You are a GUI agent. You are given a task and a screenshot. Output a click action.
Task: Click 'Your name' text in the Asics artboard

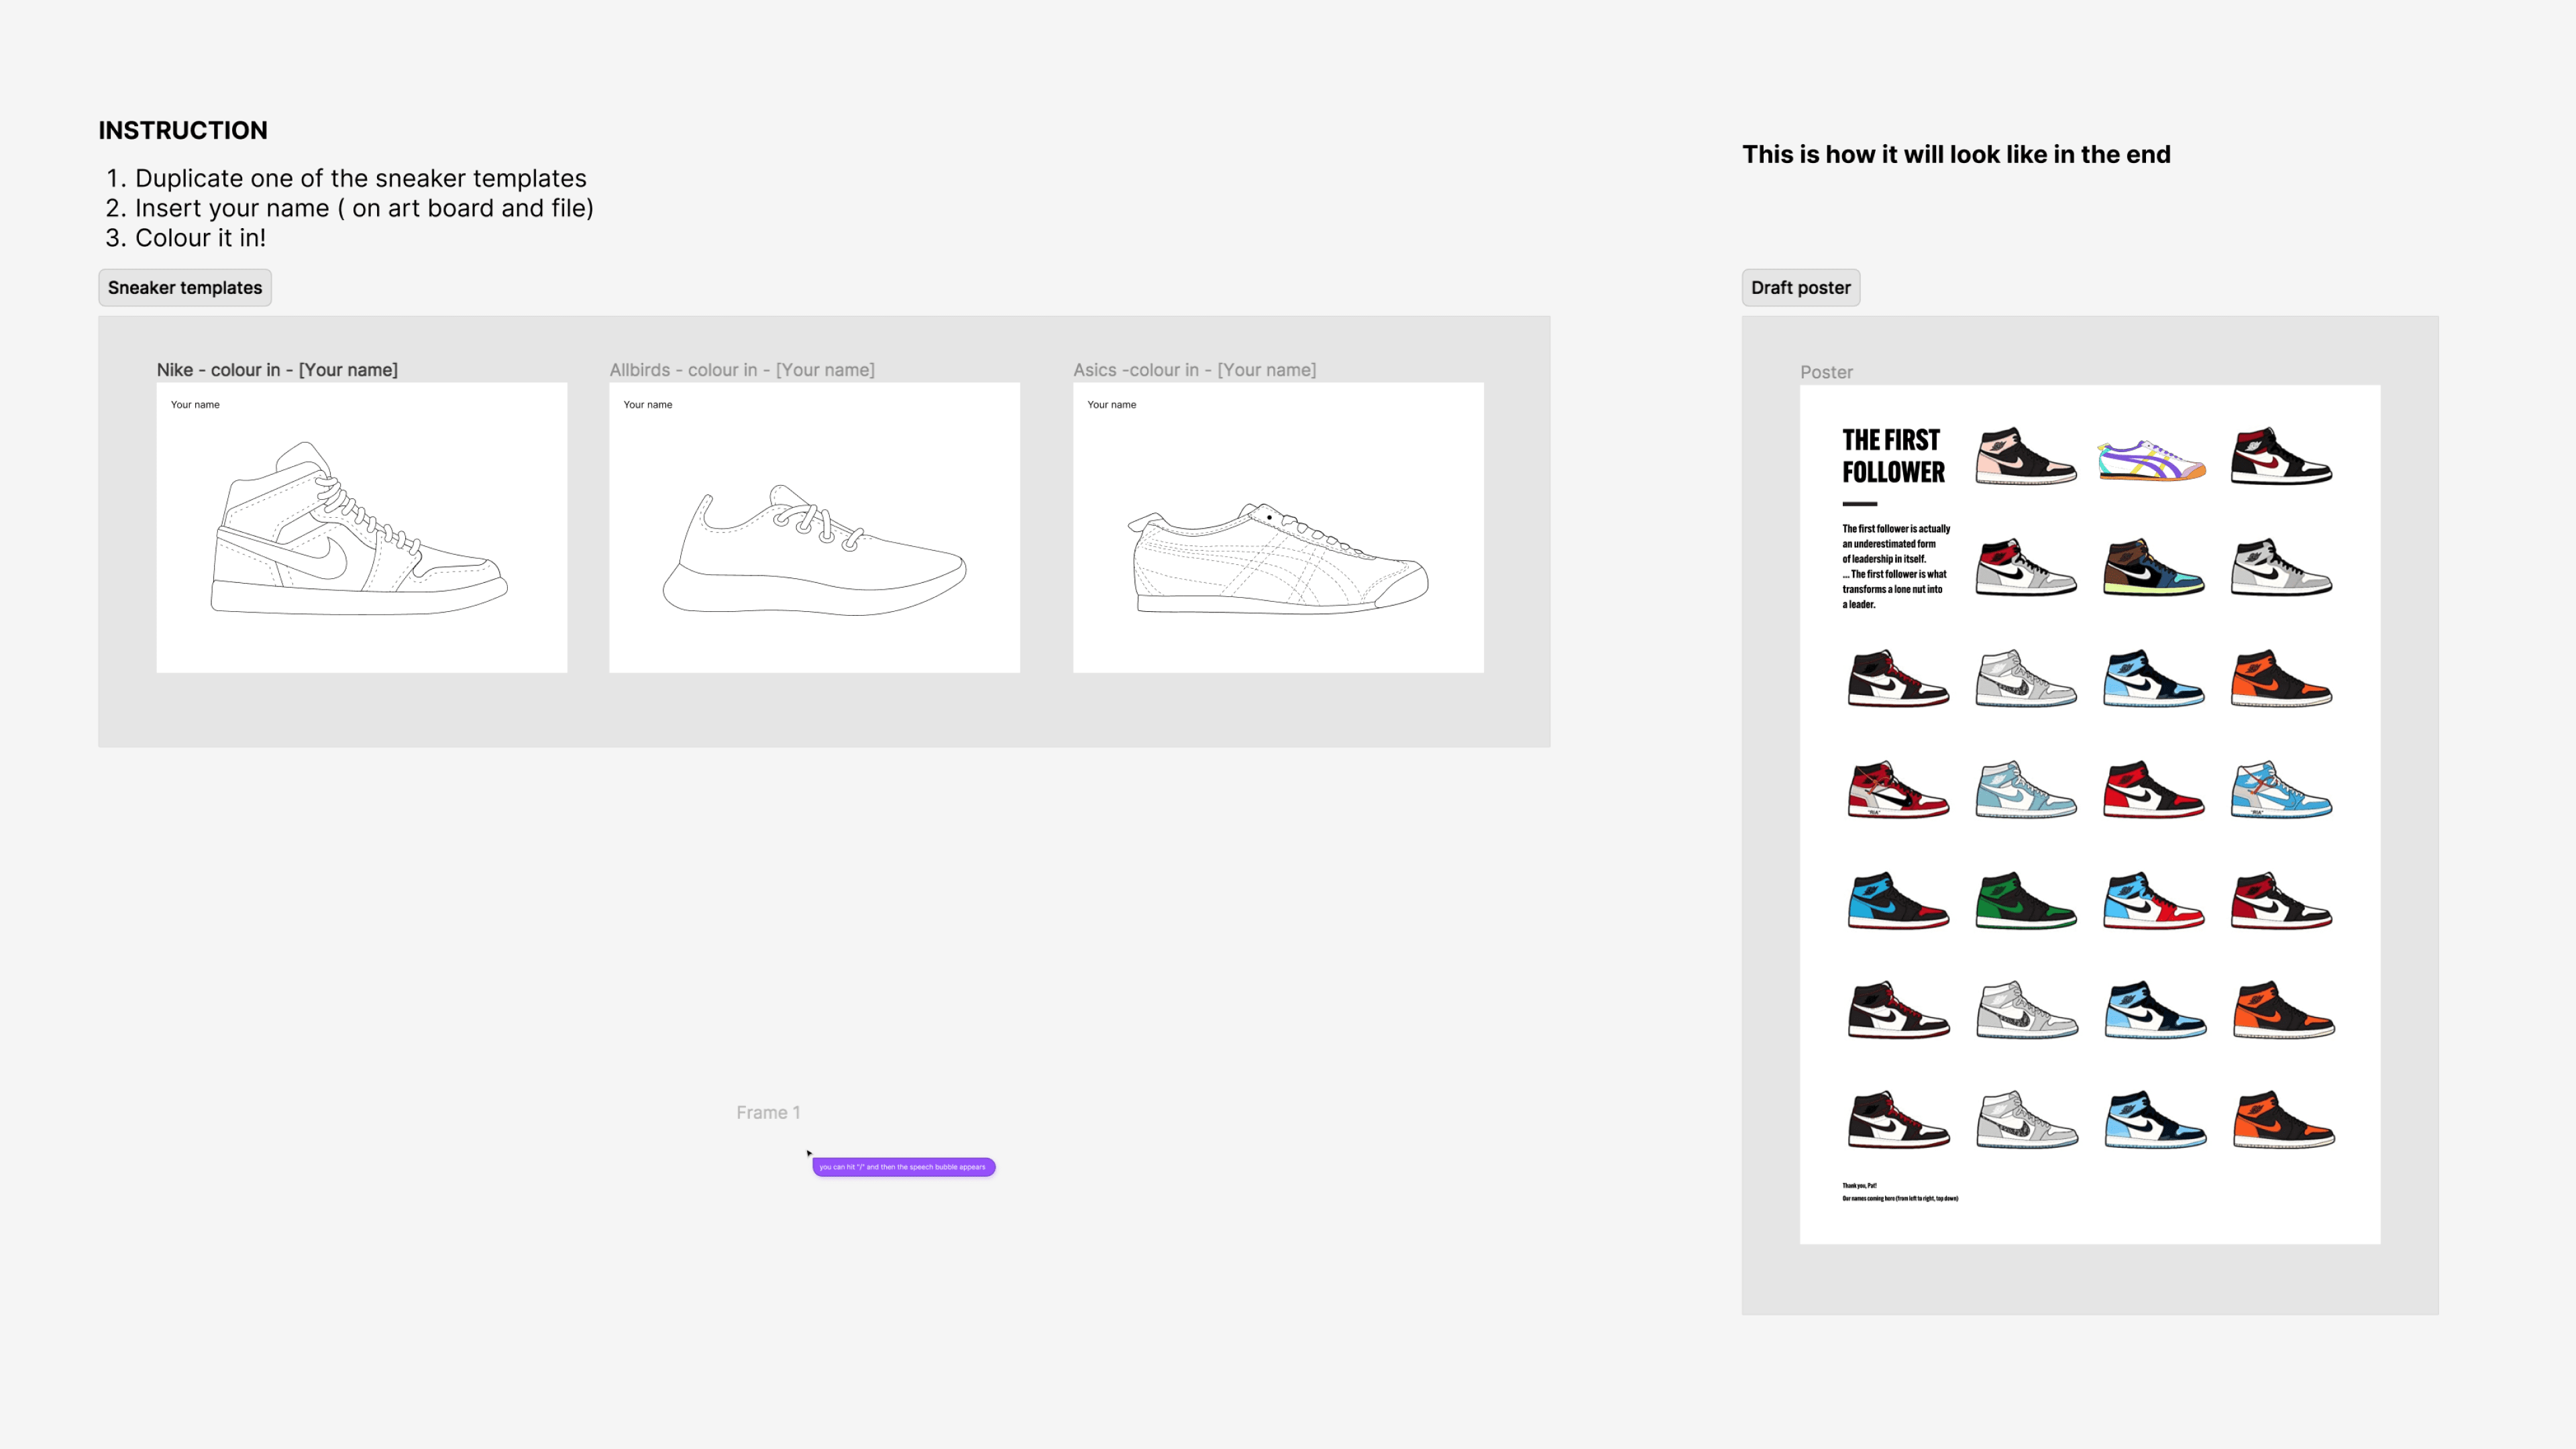click(x=1111, y=405)
